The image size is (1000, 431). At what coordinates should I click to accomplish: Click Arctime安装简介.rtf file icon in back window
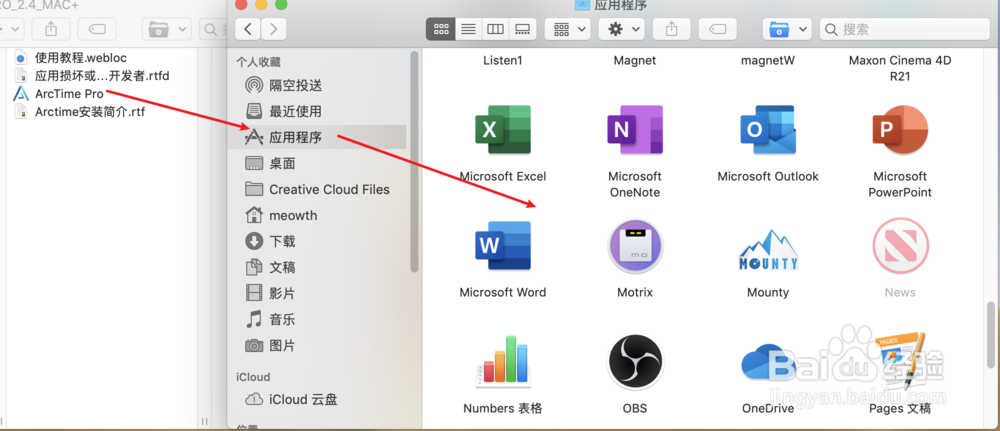[21, 112]
